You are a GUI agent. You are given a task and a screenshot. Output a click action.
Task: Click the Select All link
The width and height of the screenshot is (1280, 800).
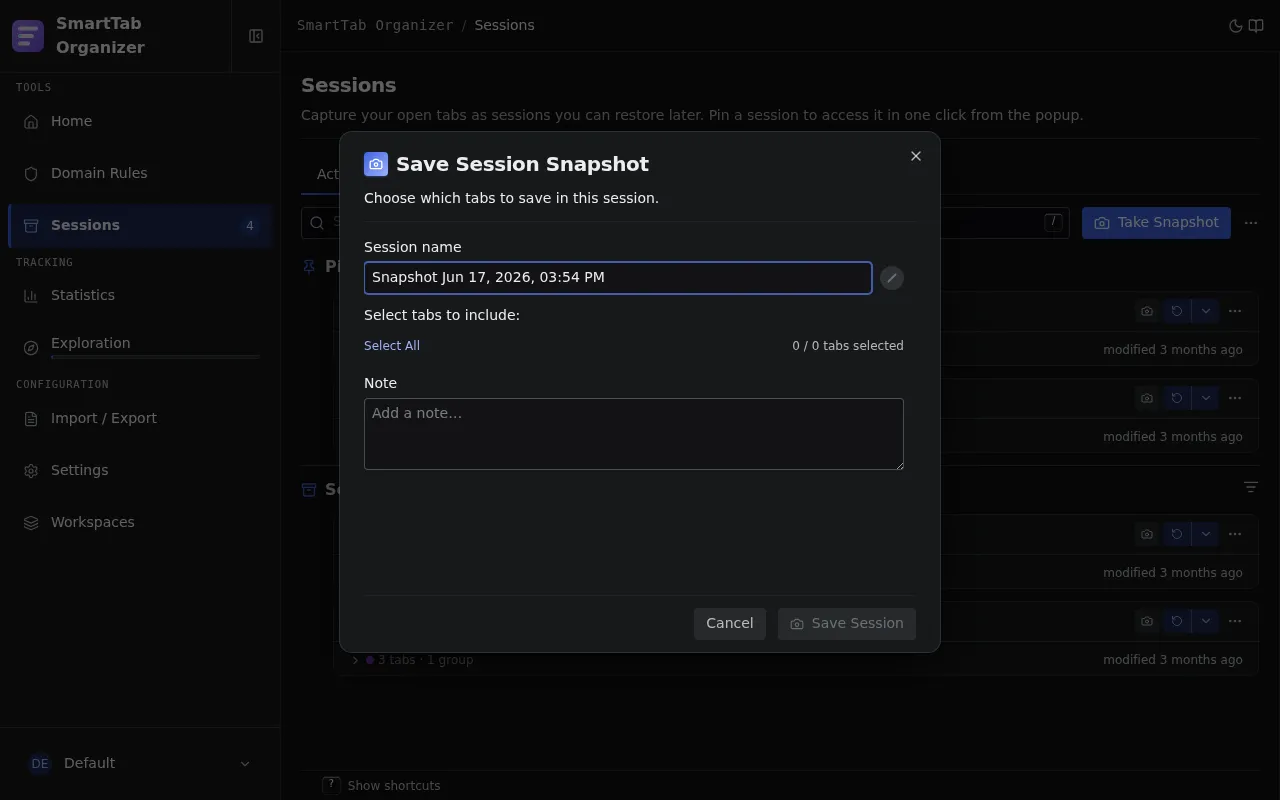click(392, 346)
